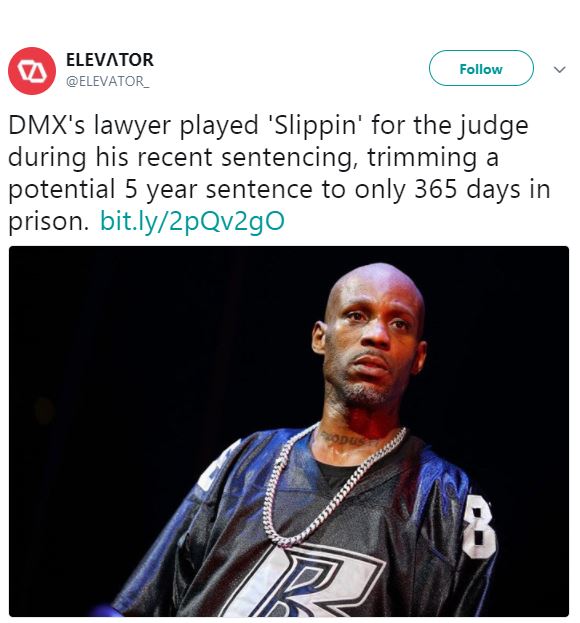Click the tweet text body

279,173
